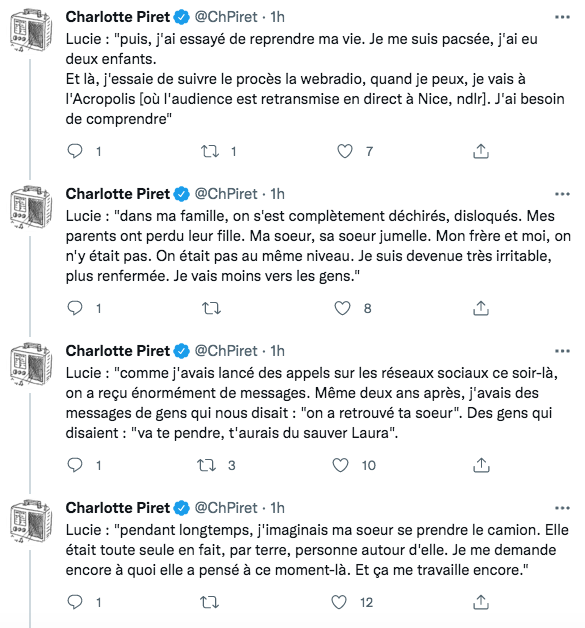Like the tweet with 10 likes
Viewport: 585px width, 628px height.
[x=340, y=465]
